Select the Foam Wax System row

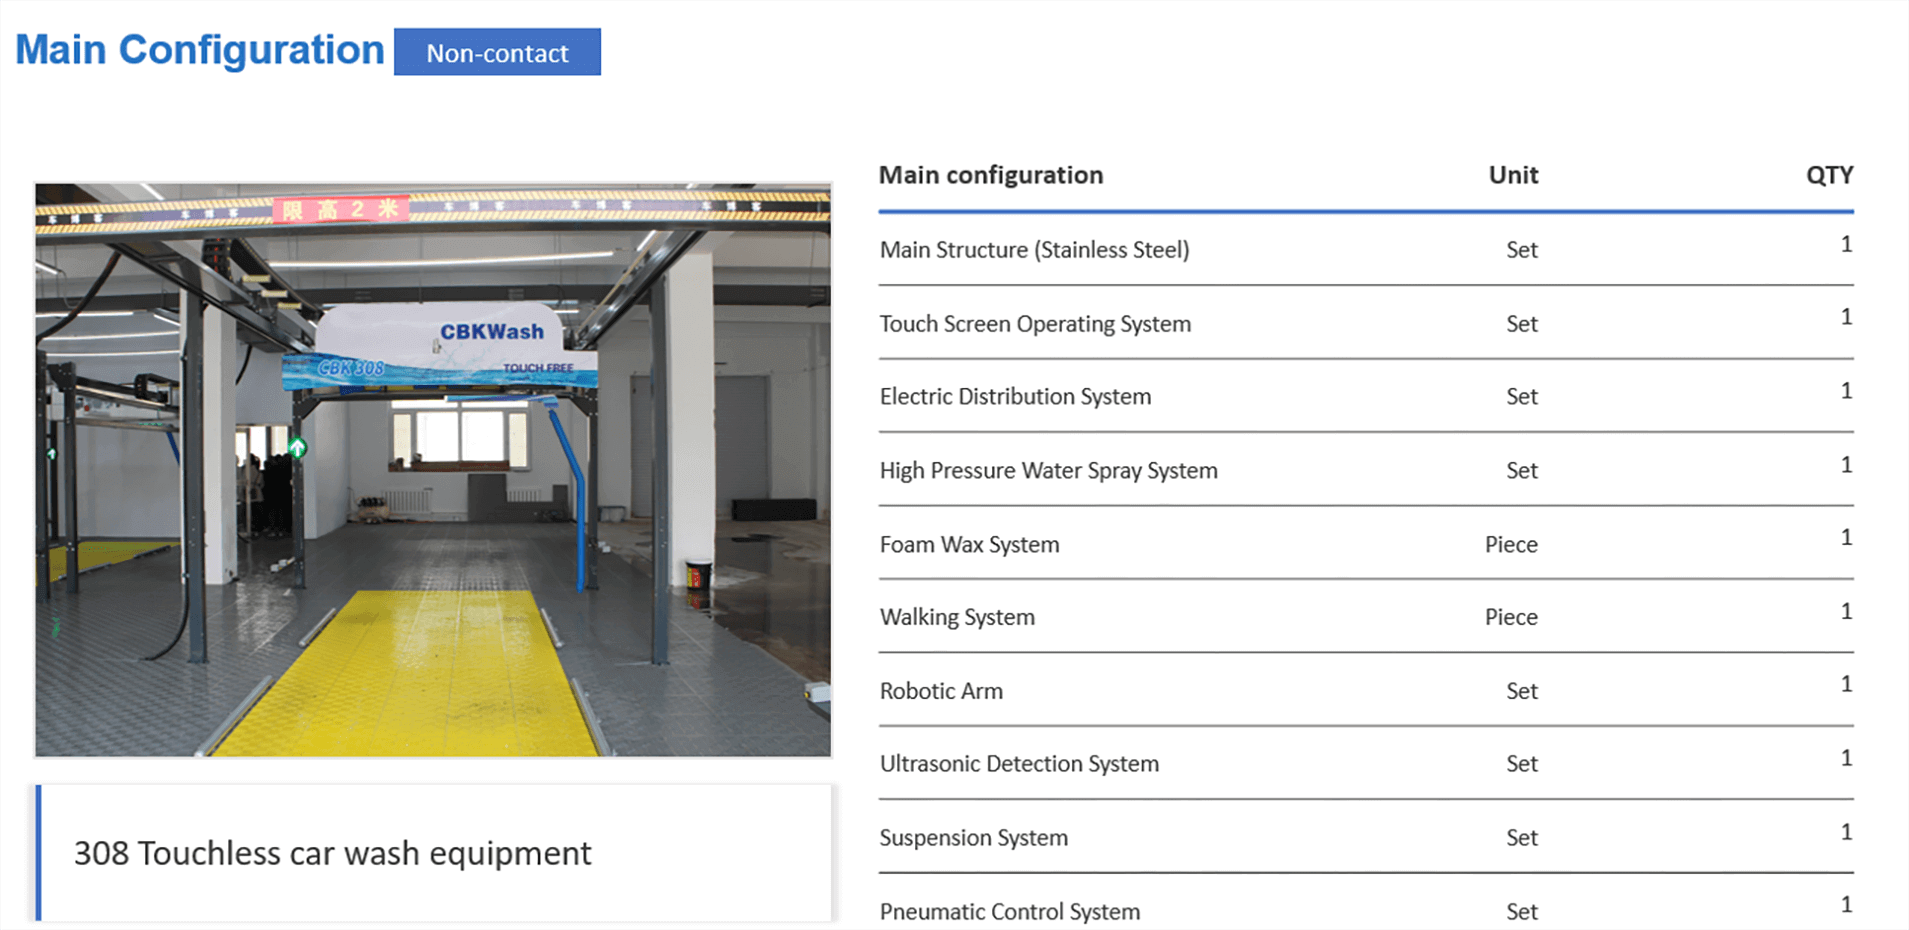969,545
